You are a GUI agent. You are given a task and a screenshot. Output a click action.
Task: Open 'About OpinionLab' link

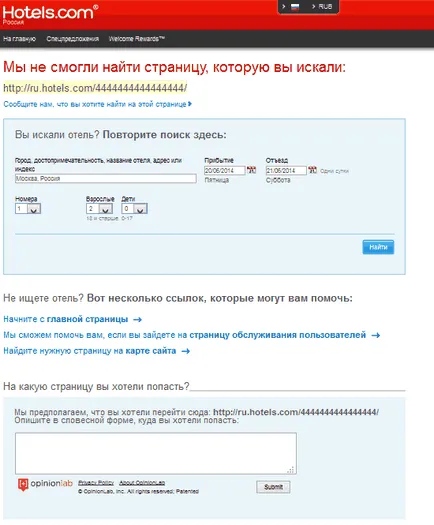point(142,482)
